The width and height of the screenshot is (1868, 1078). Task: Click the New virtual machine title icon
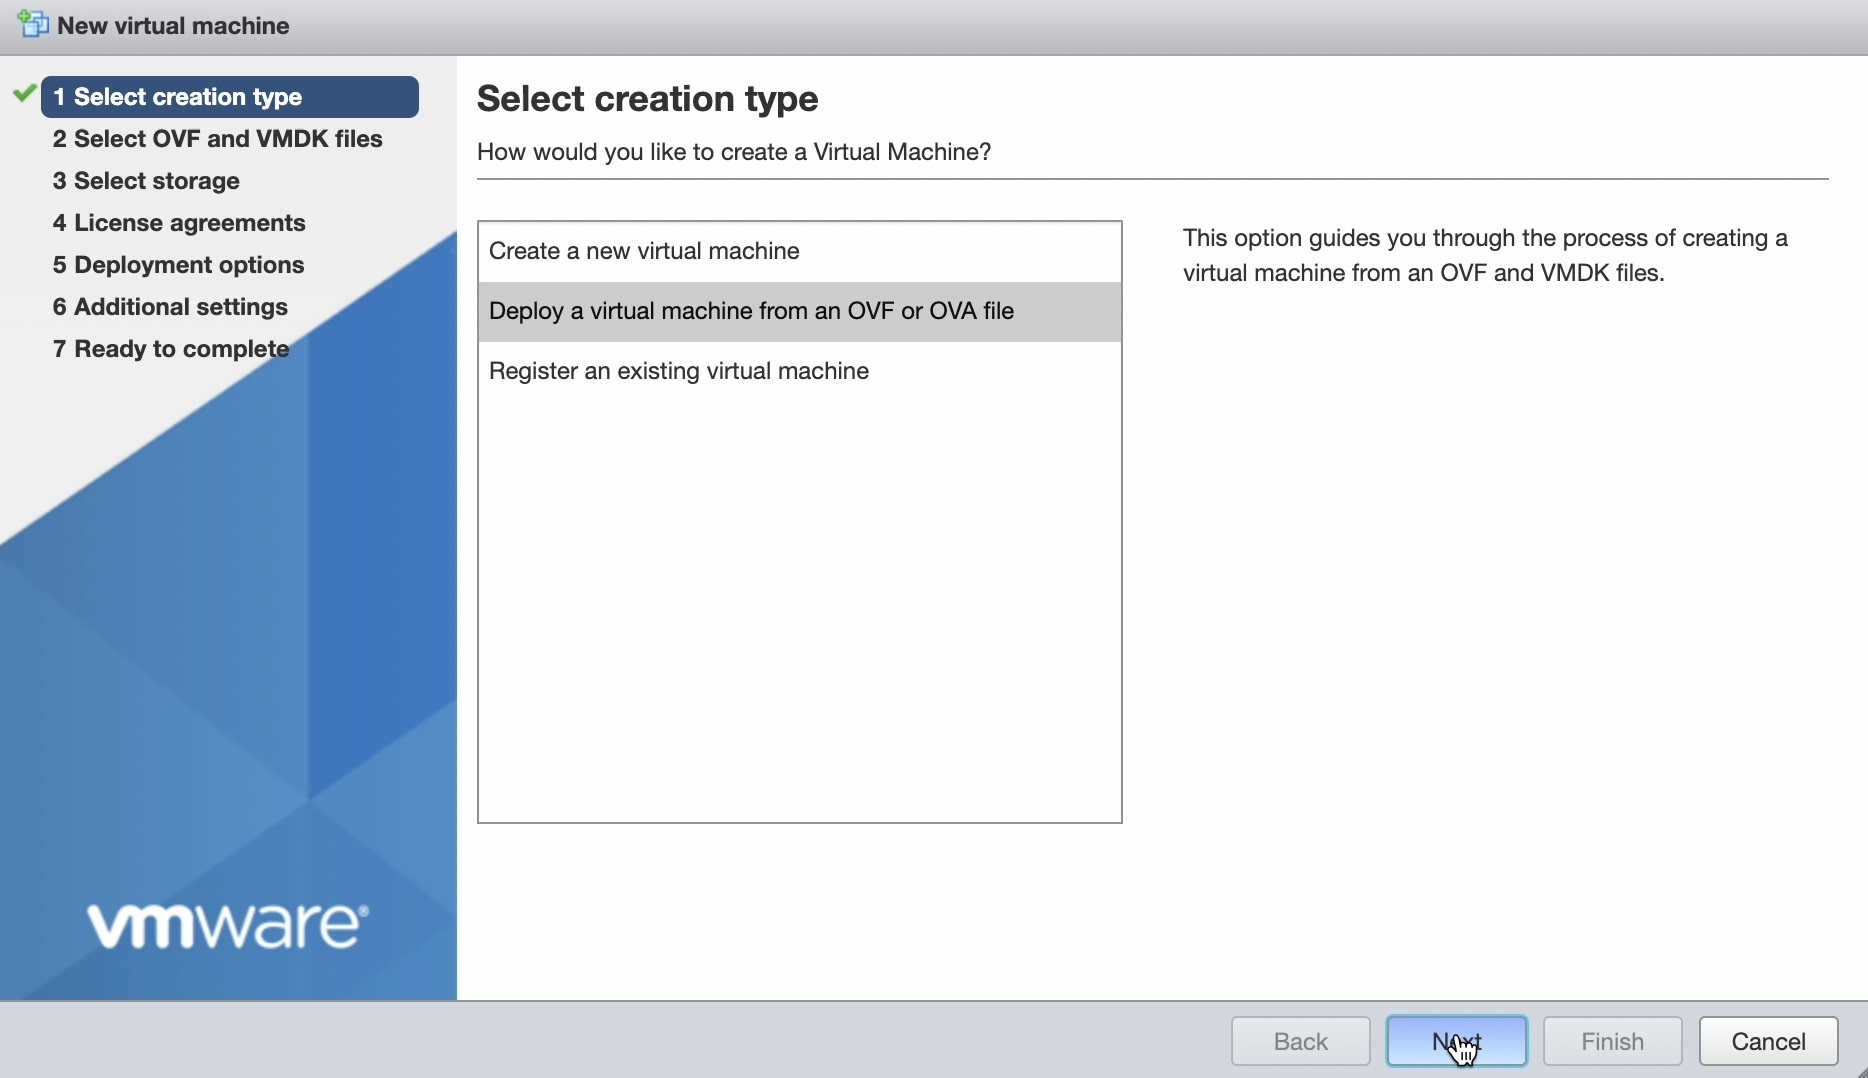(x=33, y=24)
